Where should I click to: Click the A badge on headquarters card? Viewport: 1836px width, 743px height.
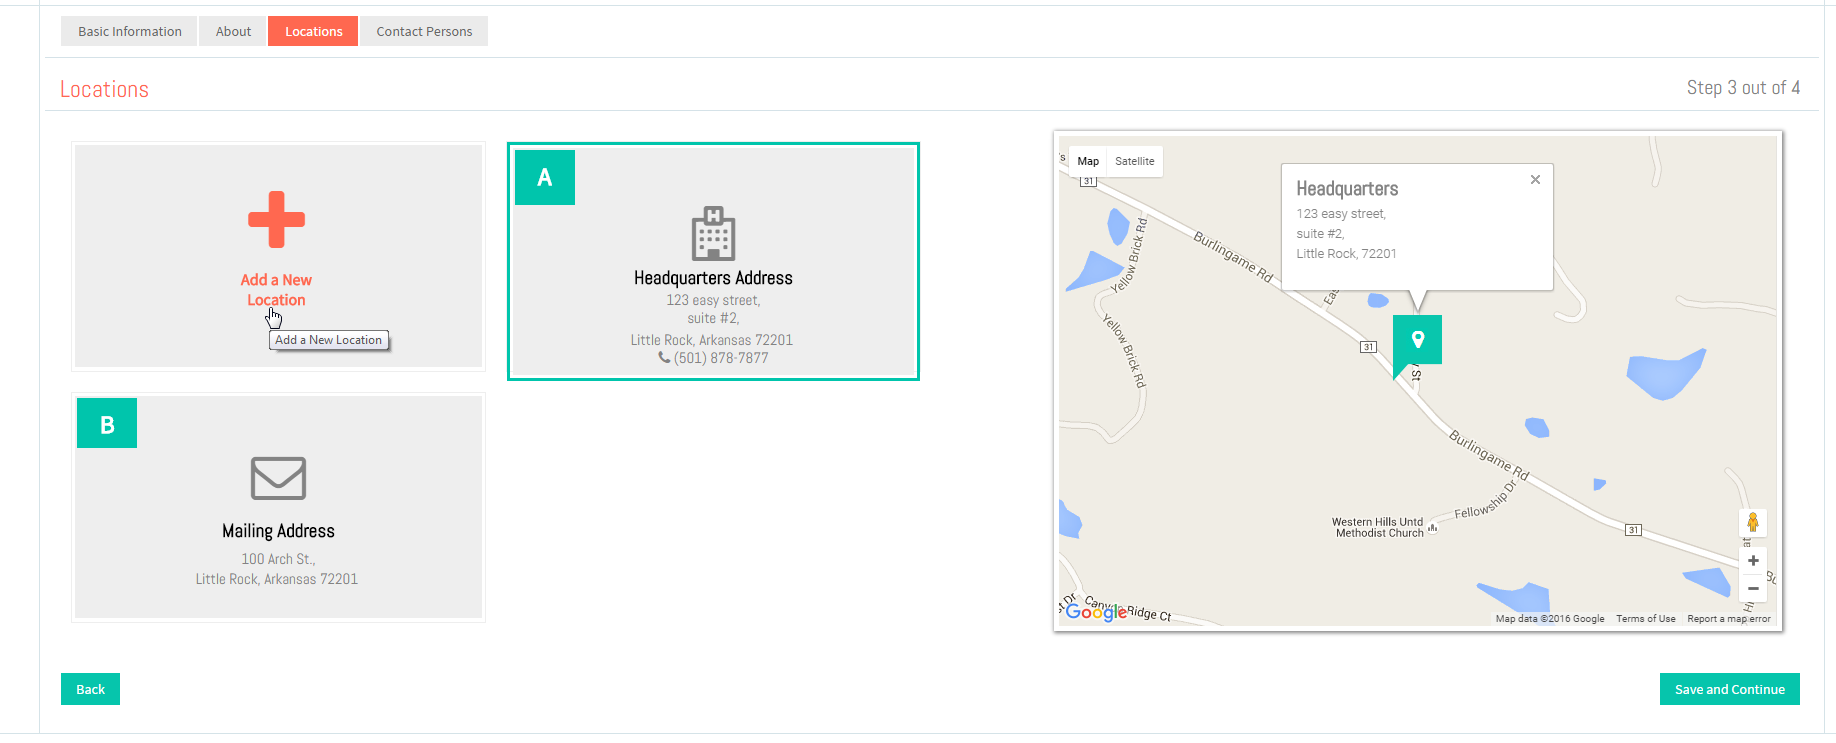(x=545, y=177)
